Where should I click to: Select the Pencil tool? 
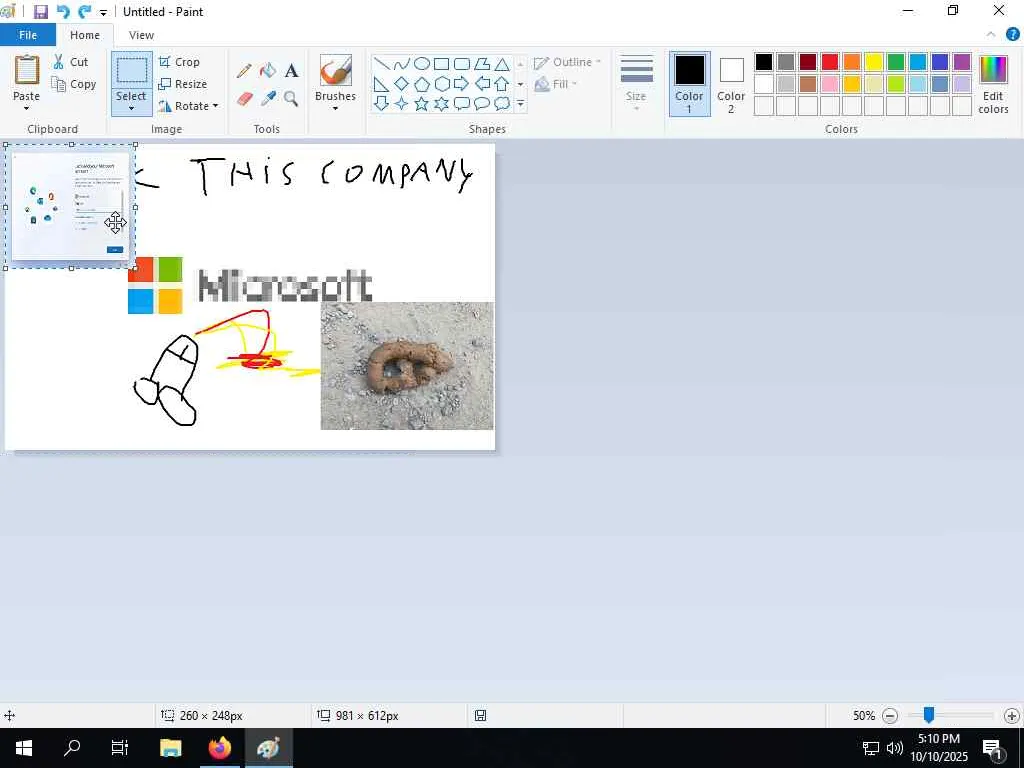pyautogui.click(x=244, y=71)
